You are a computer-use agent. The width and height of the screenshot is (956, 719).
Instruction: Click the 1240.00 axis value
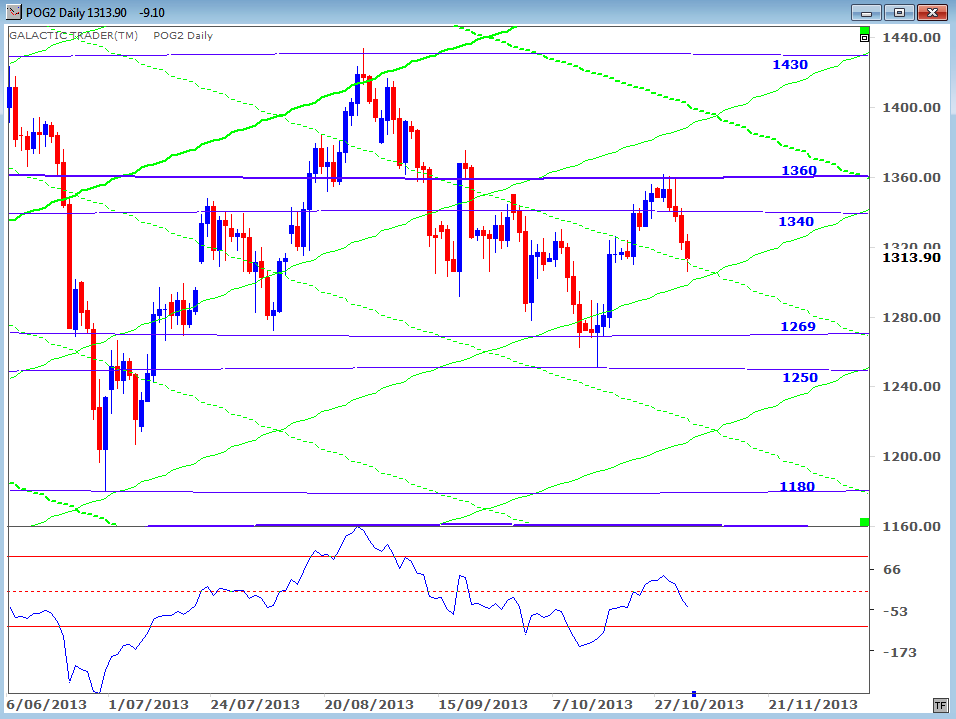pyautogui.click(x=911, y=387)
